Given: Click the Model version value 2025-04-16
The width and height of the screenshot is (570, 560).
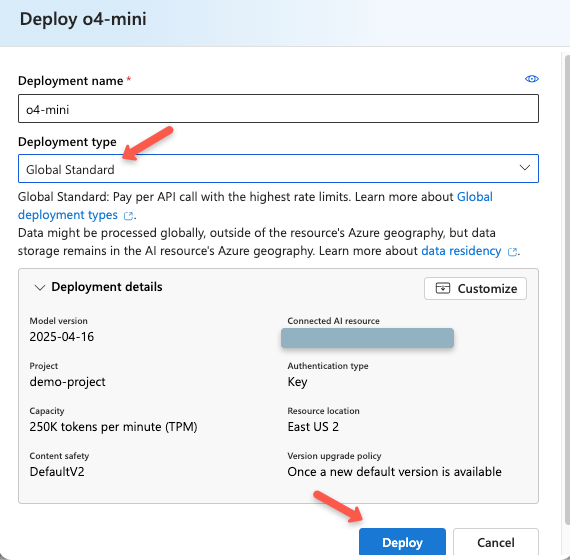Looking at the screenshot, I should click(x=62, y=337).
